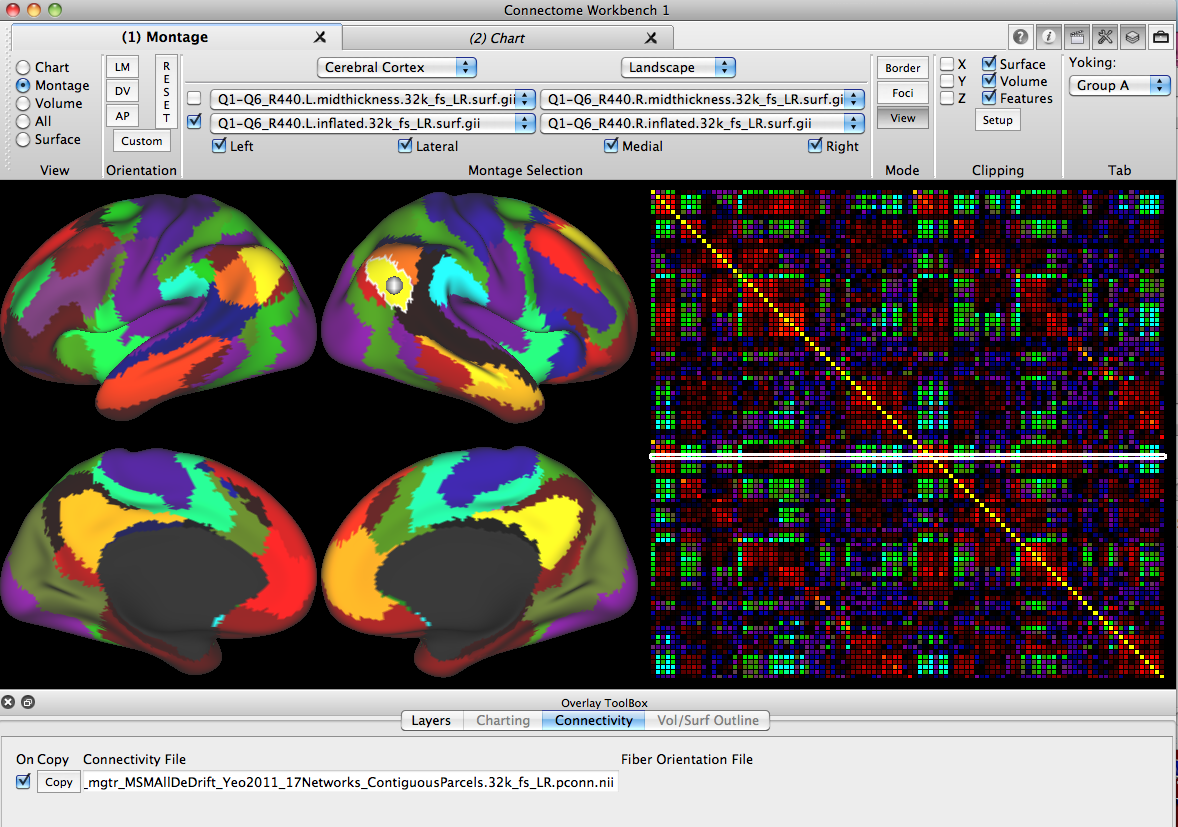This screenshot has width=1178, height=827.
Task: Click the AP orientation button
Action: [x=122, y=116]
